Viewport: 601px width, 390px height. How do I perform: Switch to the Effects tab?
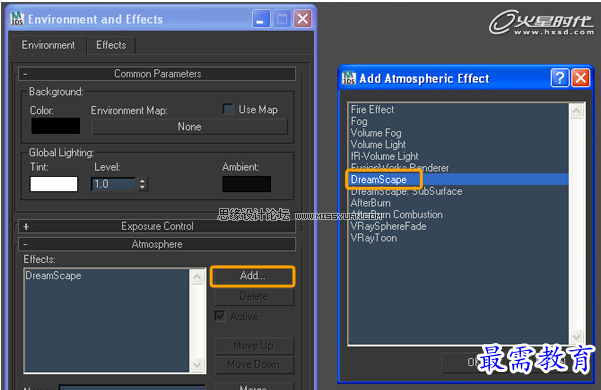tap(111, 45)
